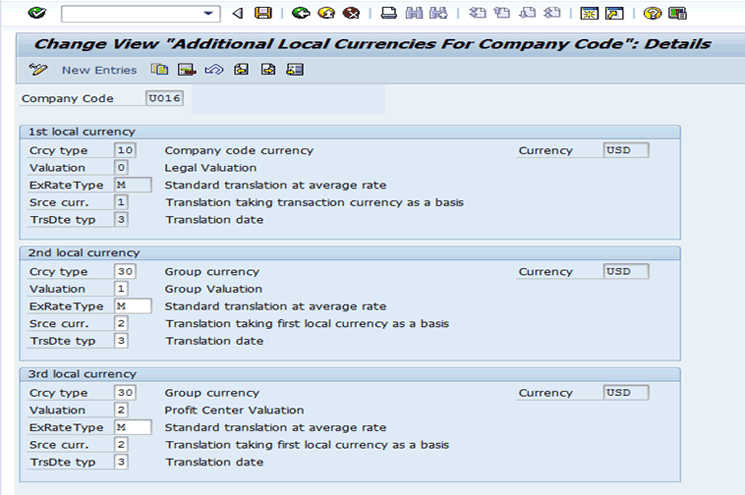
Task: Click the Save diskette icon
Action: tap(263, 13)
